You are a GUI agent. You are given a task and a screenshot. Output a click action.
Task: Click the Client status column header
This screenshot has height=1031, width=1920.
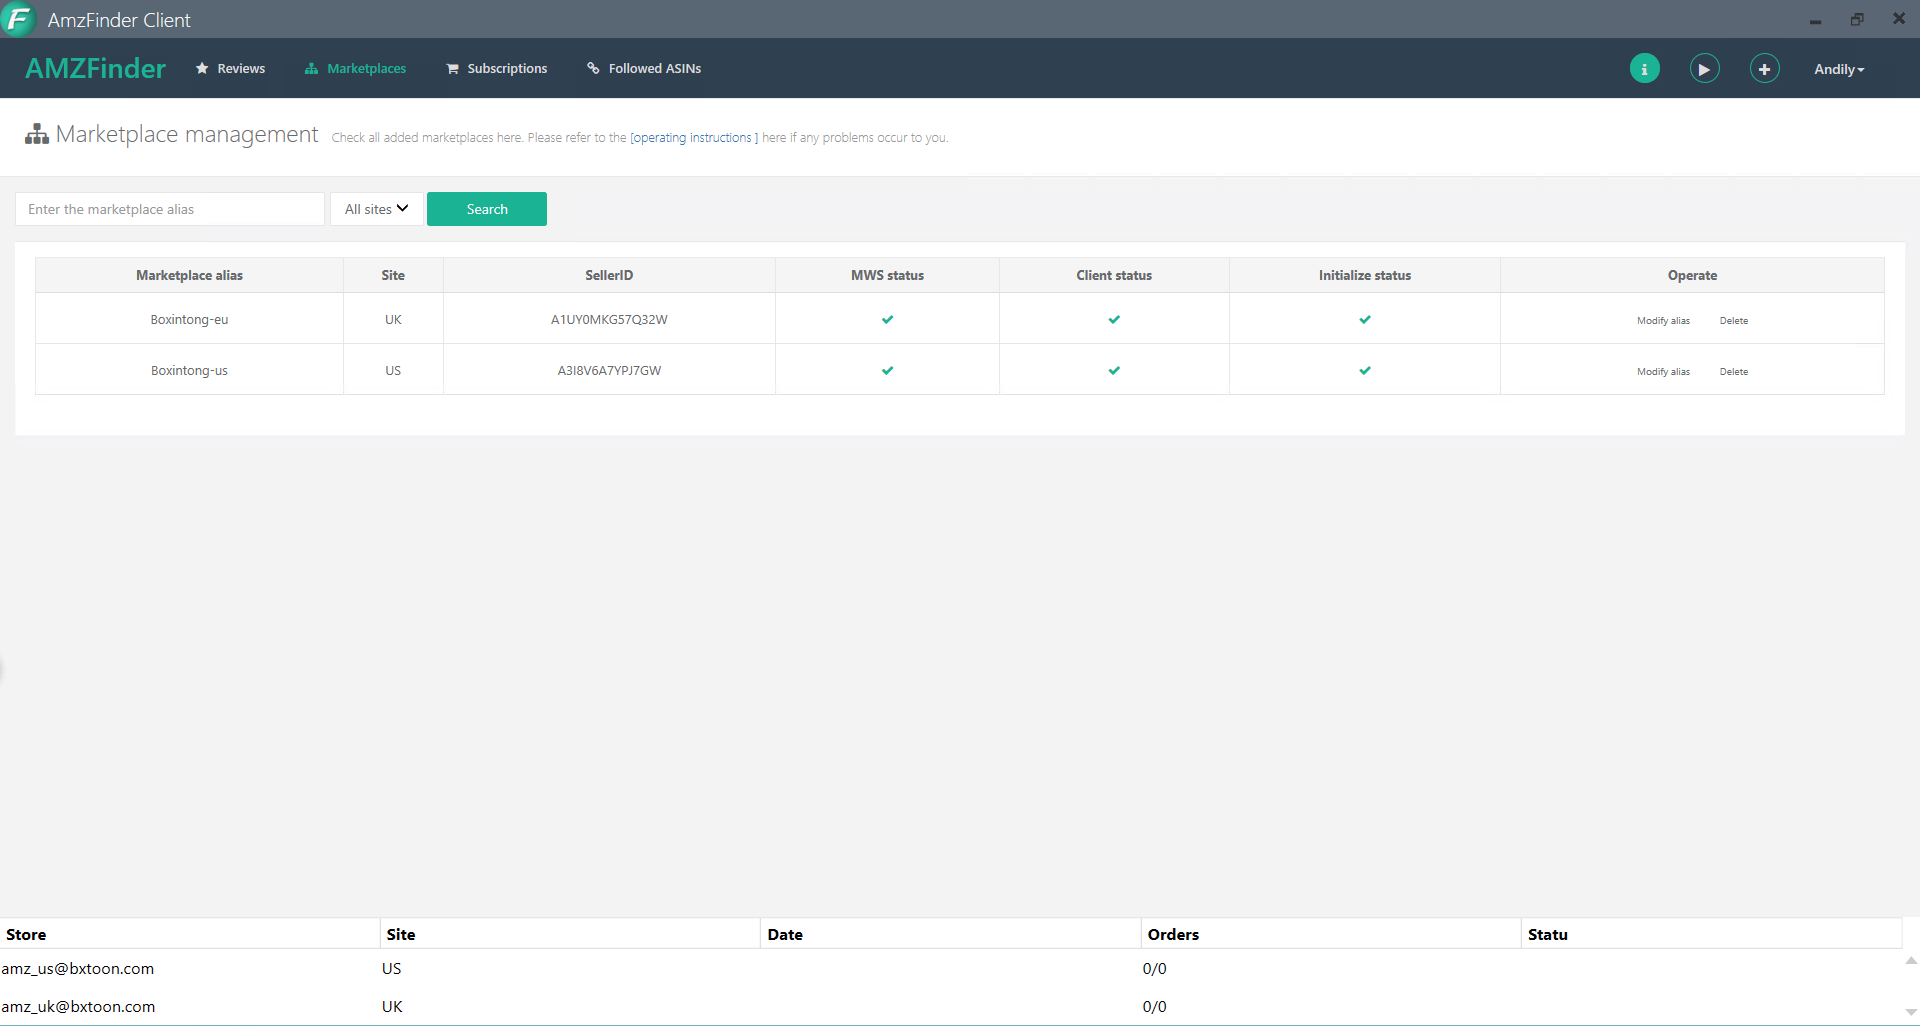pos(1114,275)
